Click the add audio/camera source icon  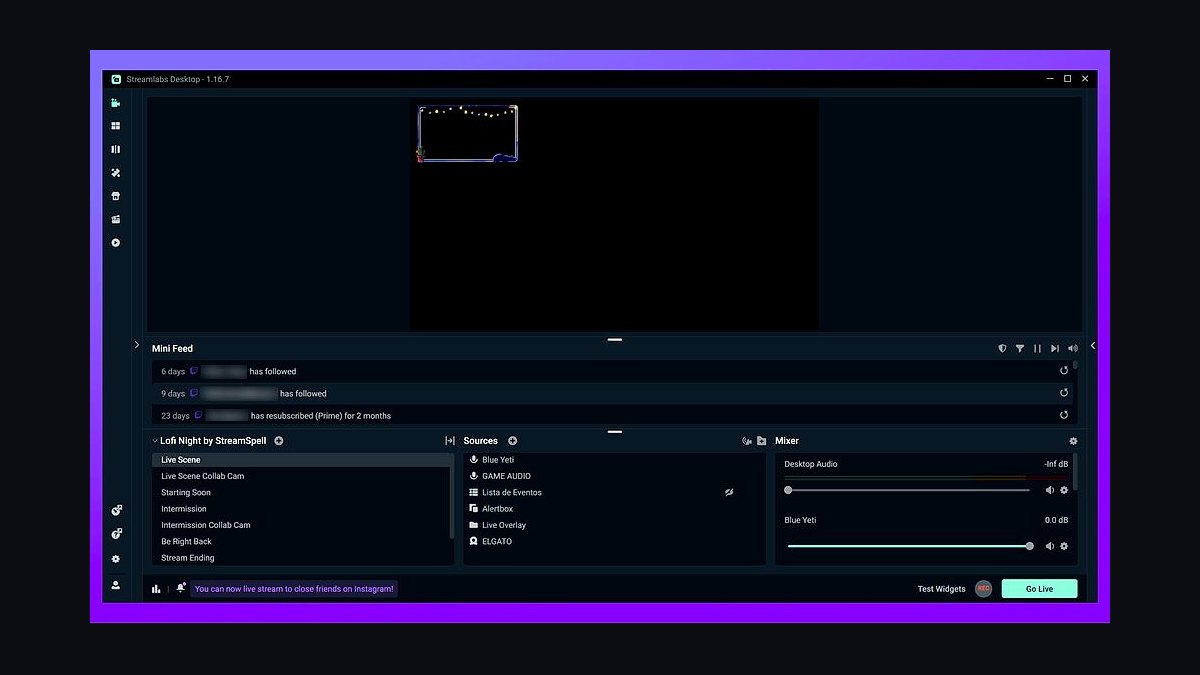coord(746,441)
